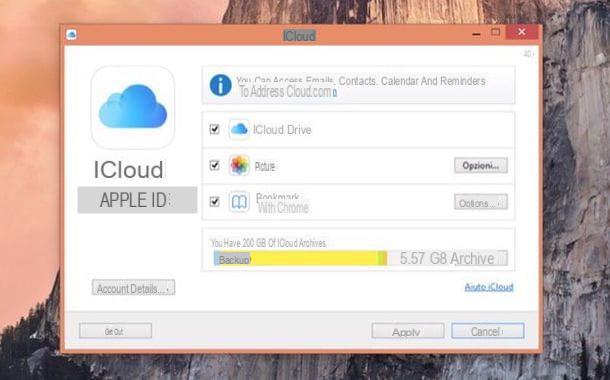Click the iCloud Drive label

point(282,130)
